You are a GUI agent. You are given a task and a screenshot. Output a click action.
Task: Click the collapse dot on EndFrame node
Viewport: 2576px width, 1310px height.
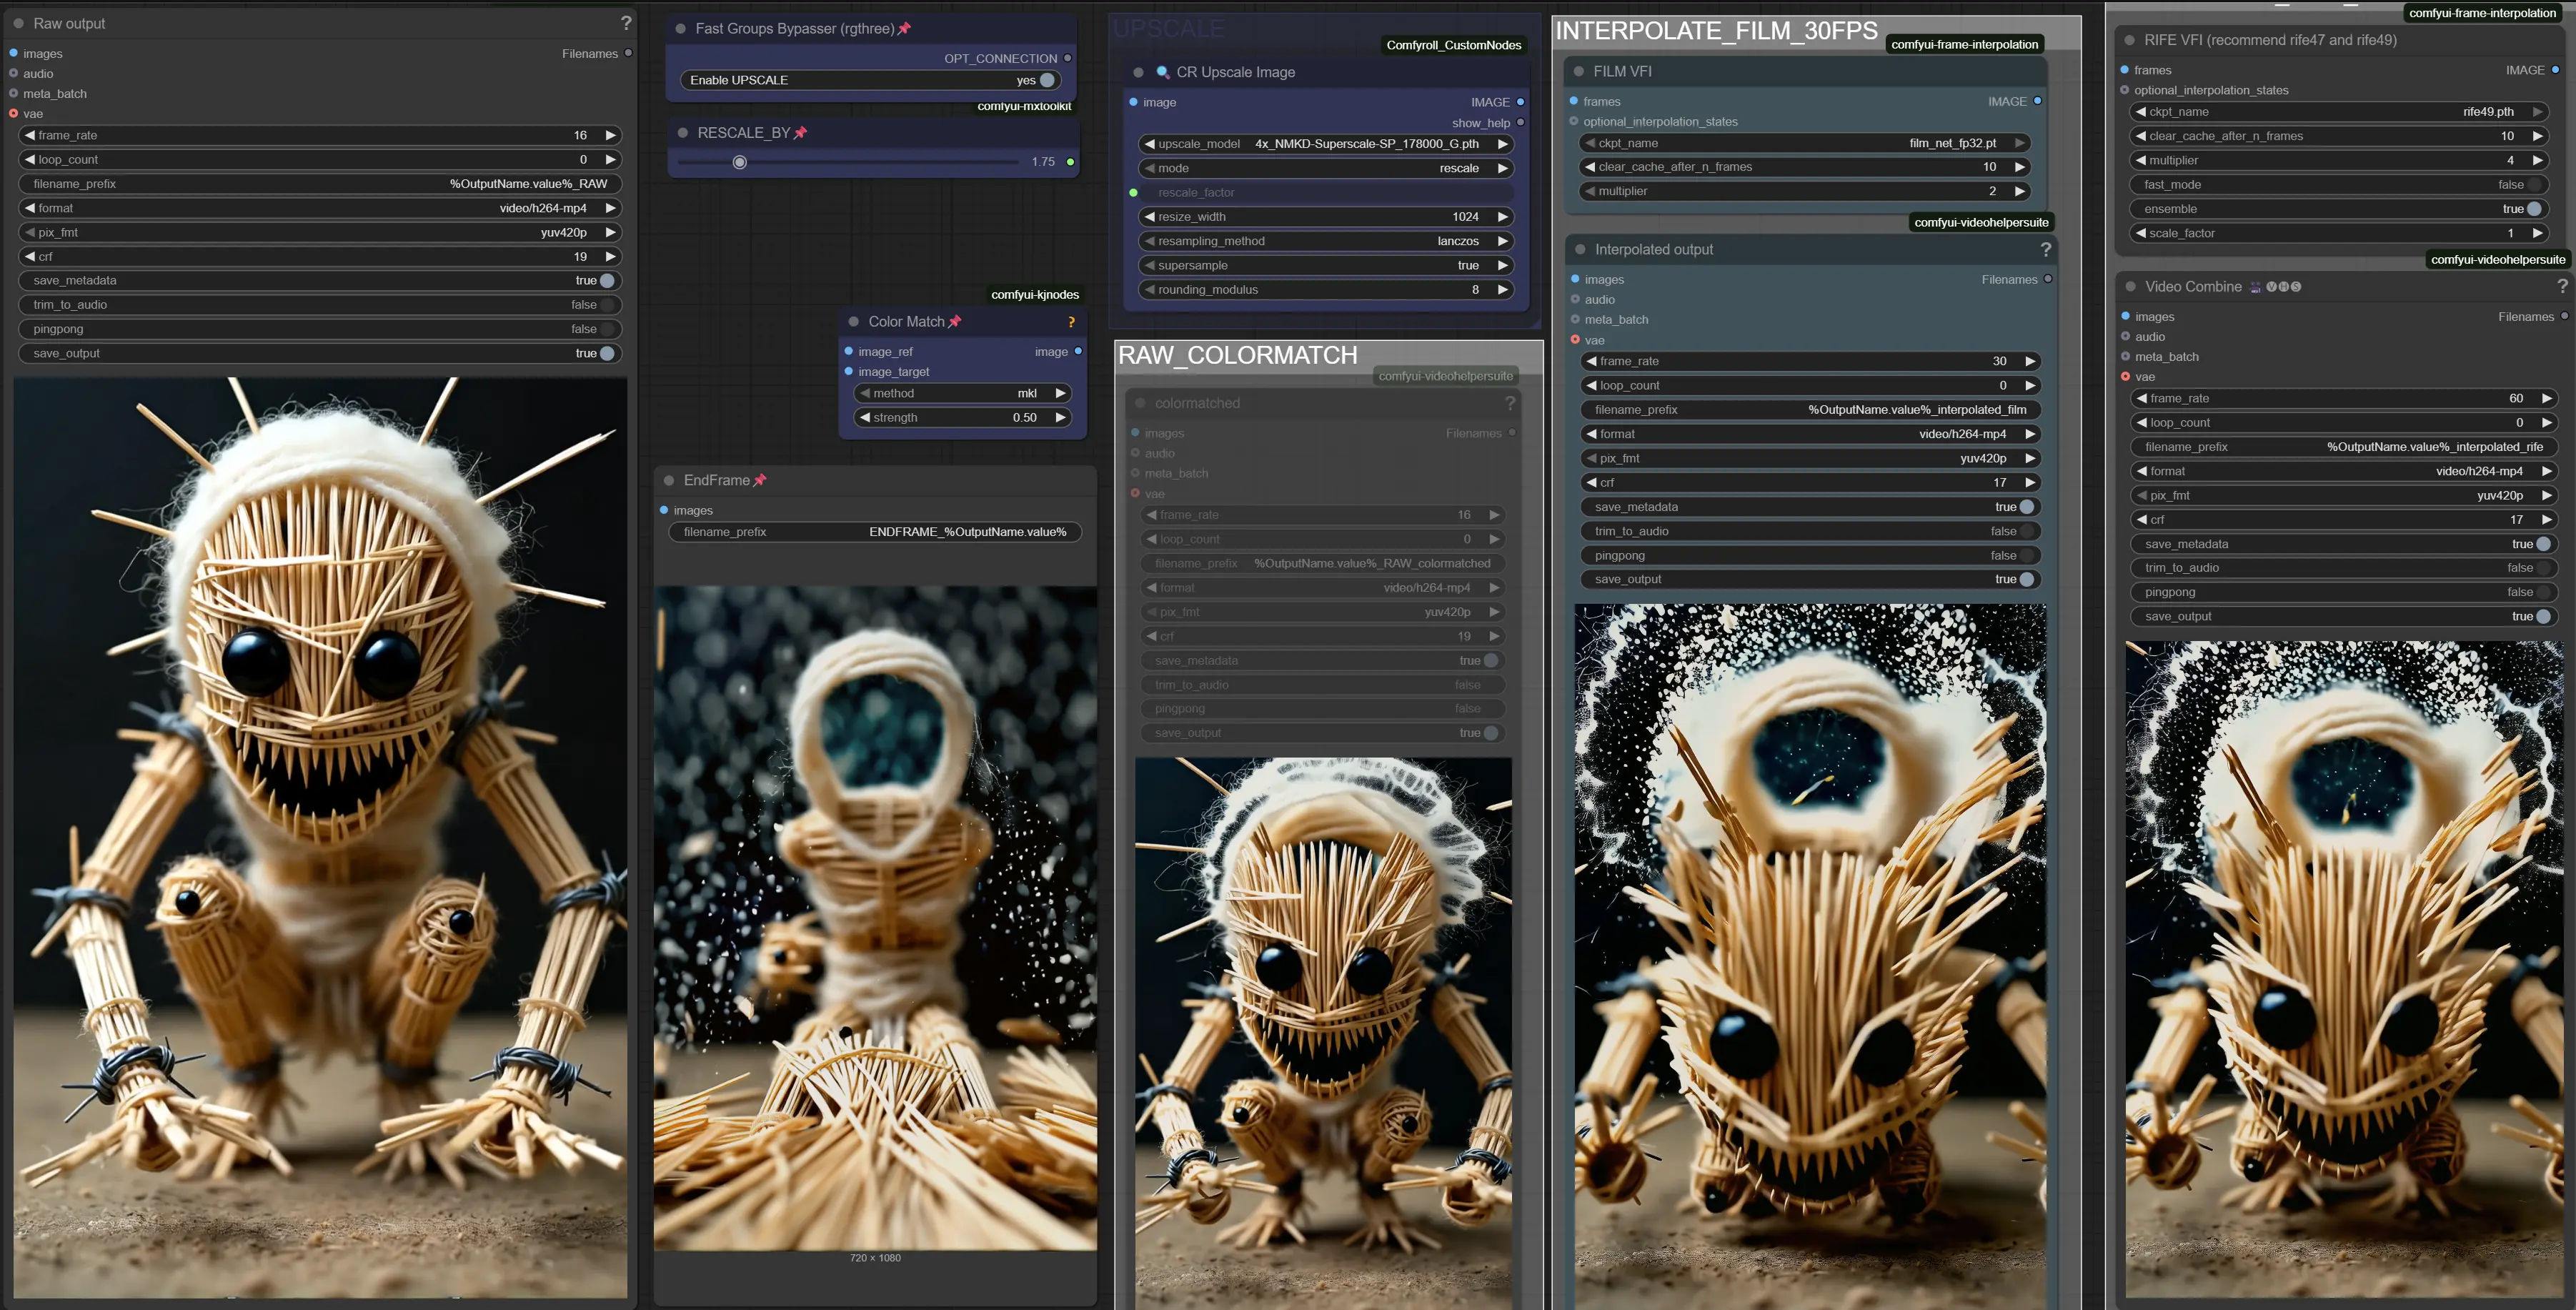point(669,481)
